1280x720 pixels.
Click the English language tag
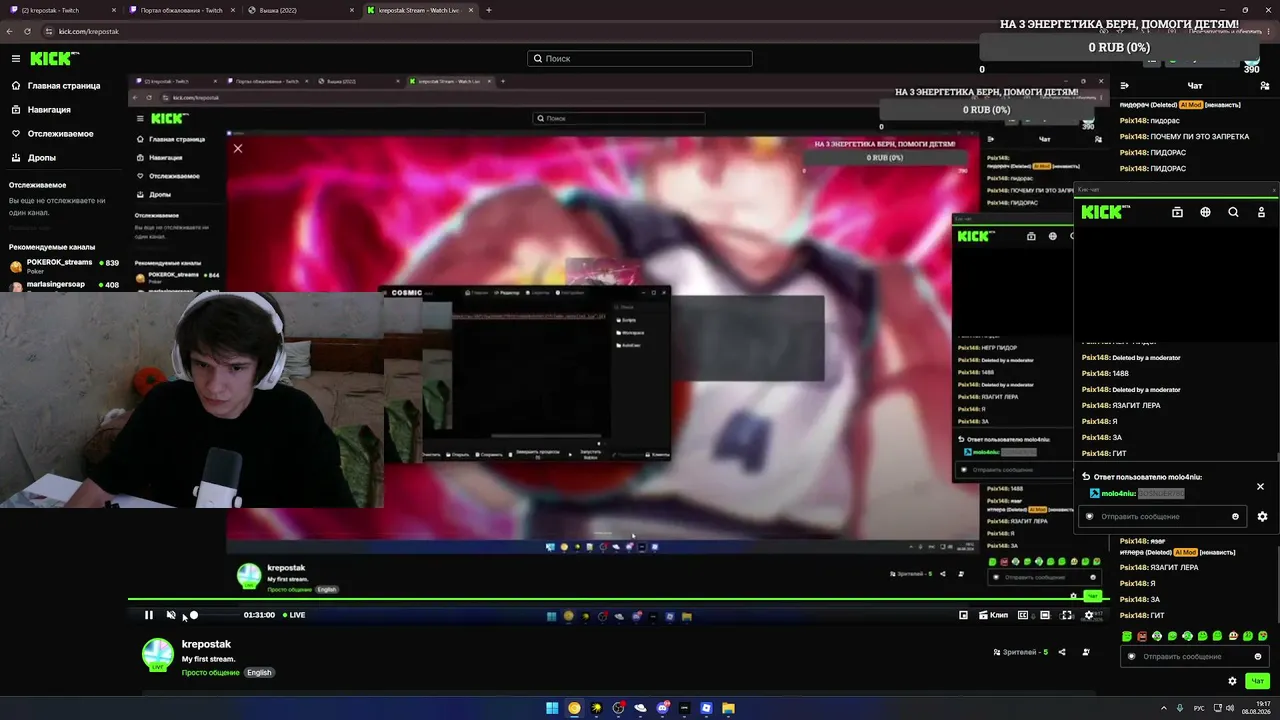tap(259, 673)
